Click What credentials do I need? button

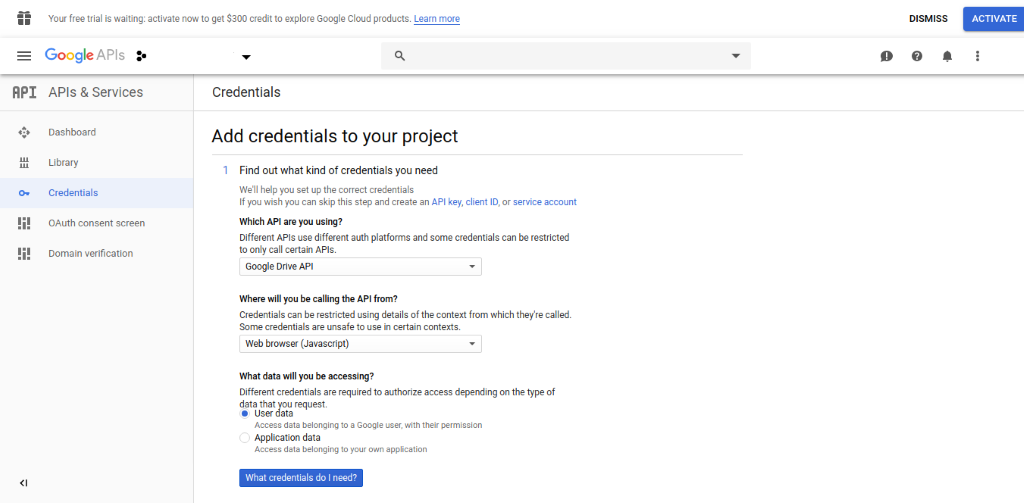point(301,478)
